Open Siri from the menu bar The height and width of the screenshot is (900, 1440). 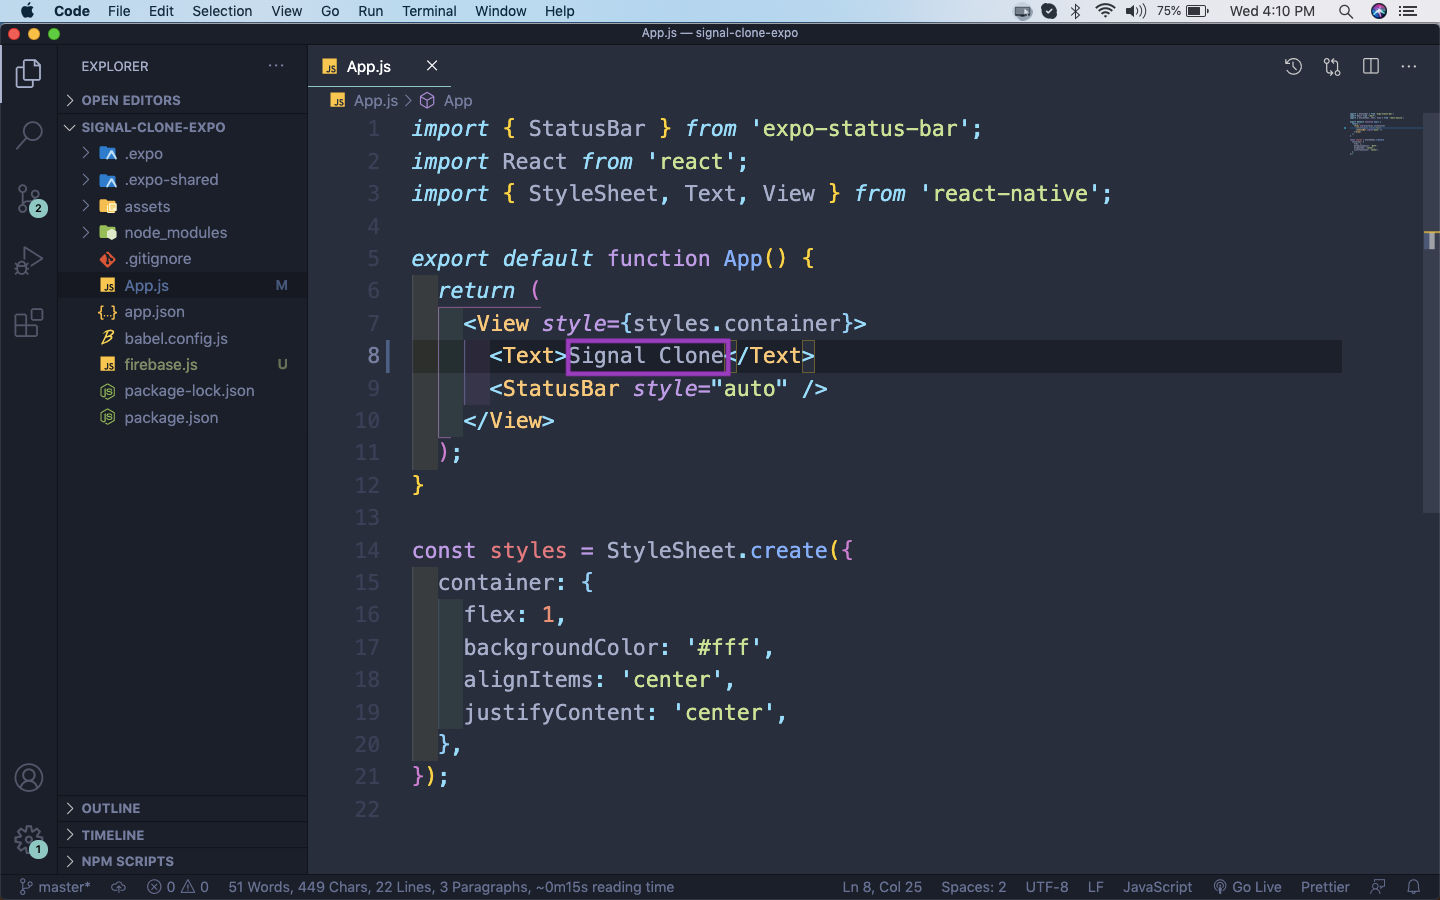[x=1379, y=11]
